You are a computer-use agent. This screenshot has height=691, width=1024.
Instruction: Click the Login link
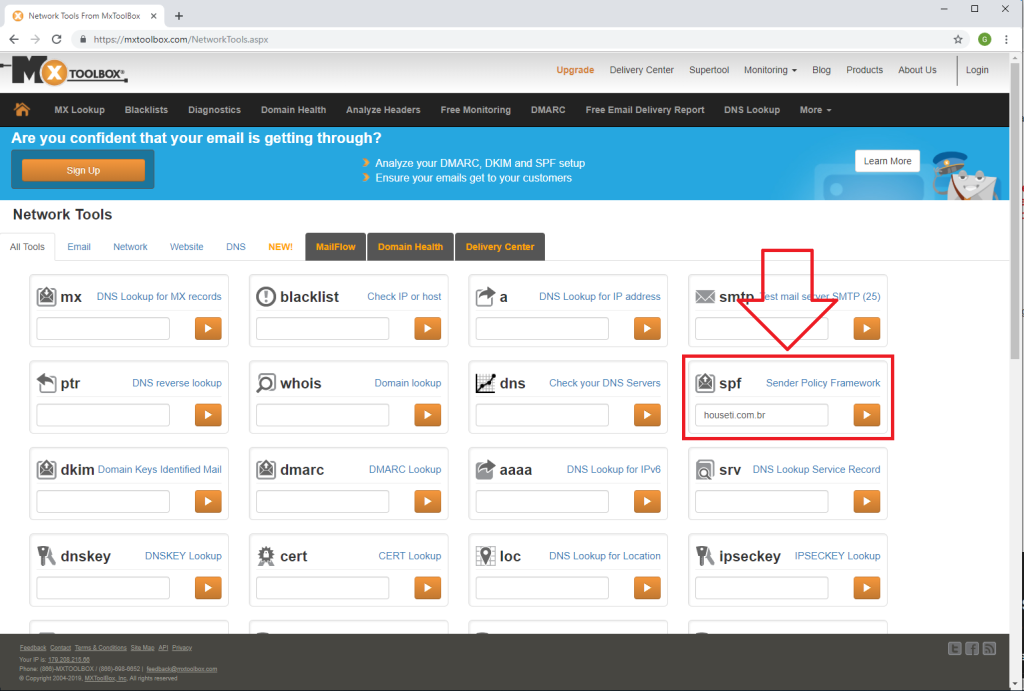pyautogui.click(x=977, y=70)
